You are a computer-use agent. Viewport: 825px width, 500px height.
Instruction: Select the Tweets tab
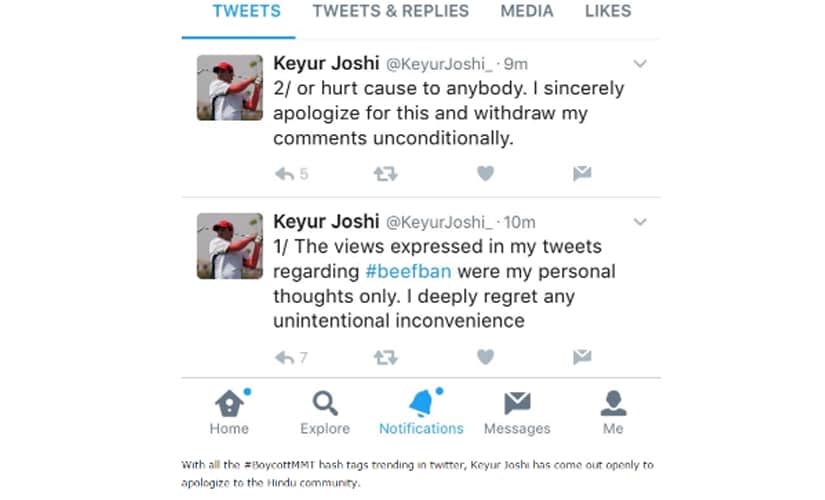246,11
